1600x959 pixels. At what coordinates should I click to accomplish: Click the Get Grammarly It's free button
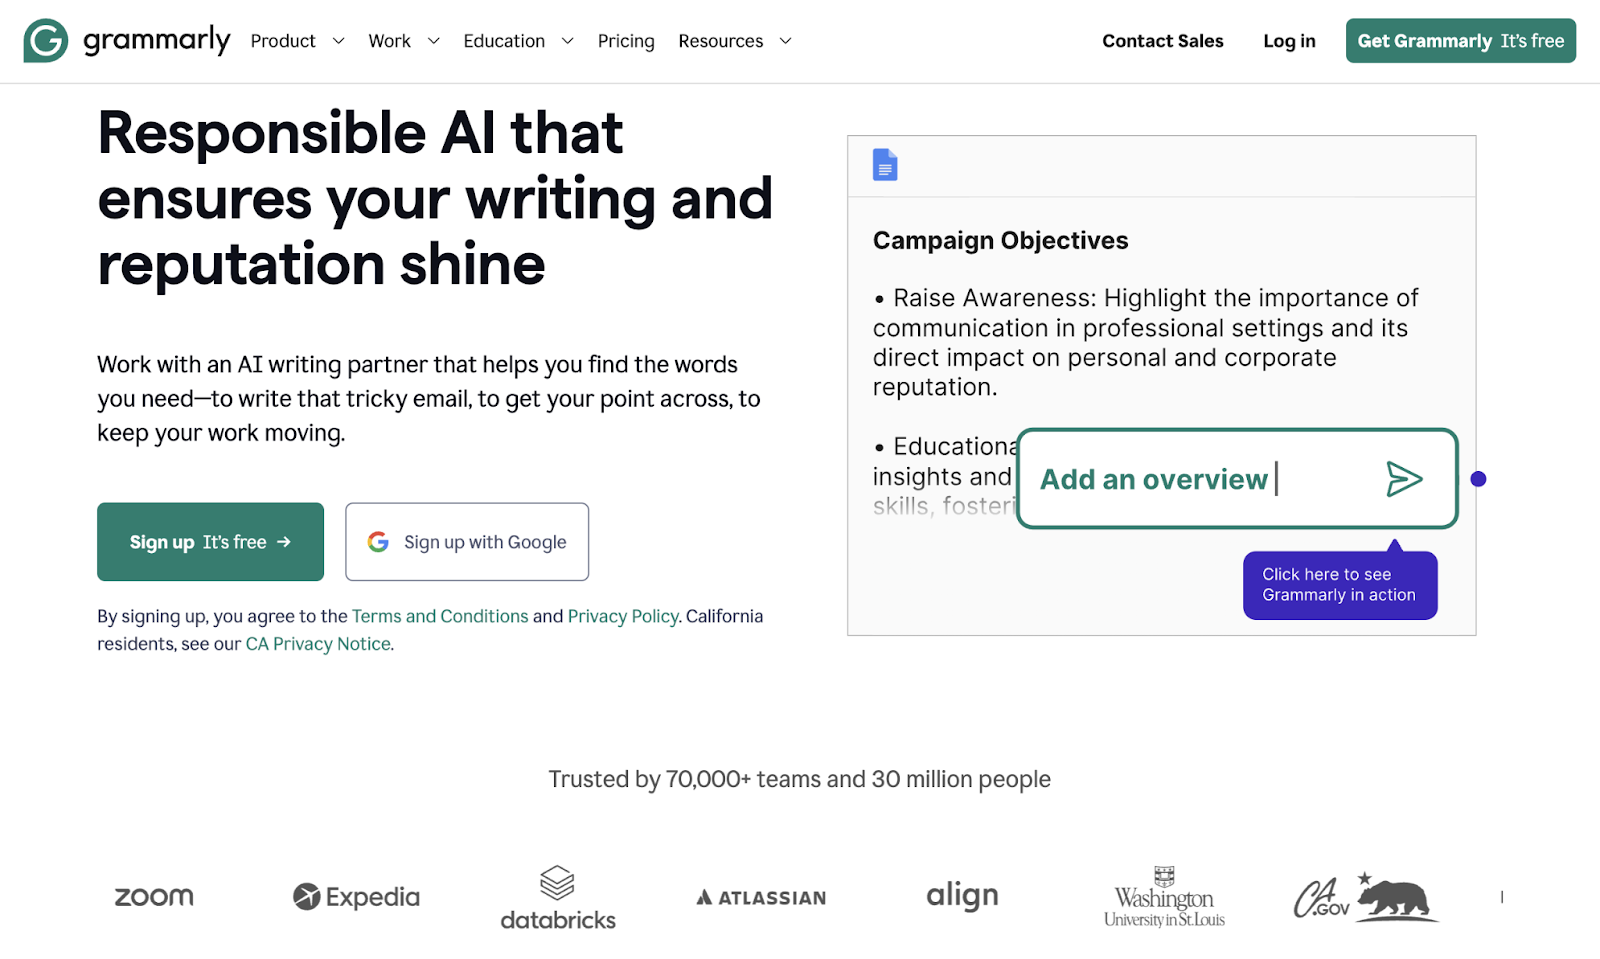(1460, 41)
